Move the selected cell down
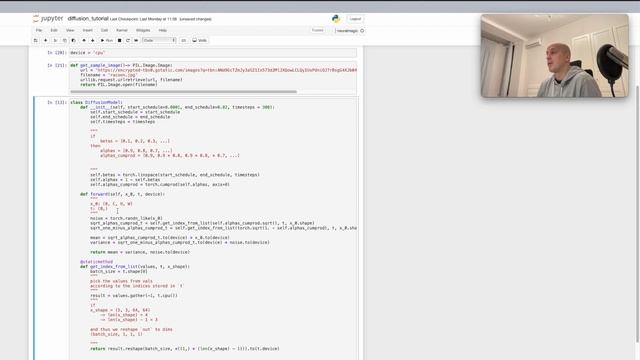 click(x=93, y=40)
